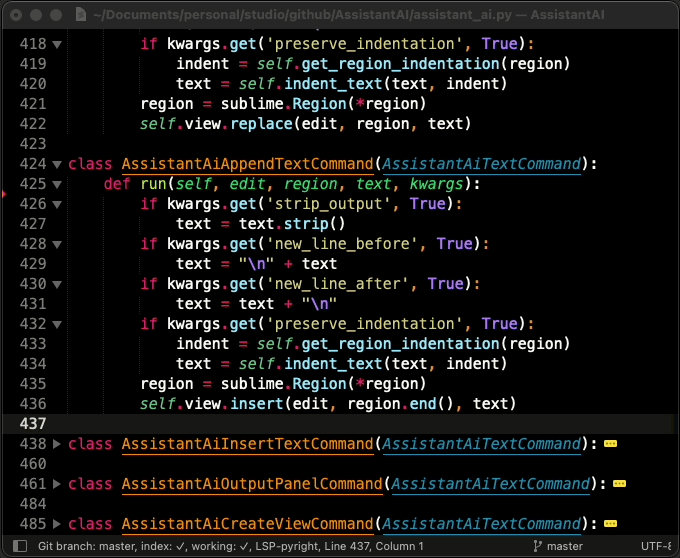Image resolution: width=680 pixels, height=558 pixels.
Task: Collapse the fold arrow at line 418
Action: [57, 44]
